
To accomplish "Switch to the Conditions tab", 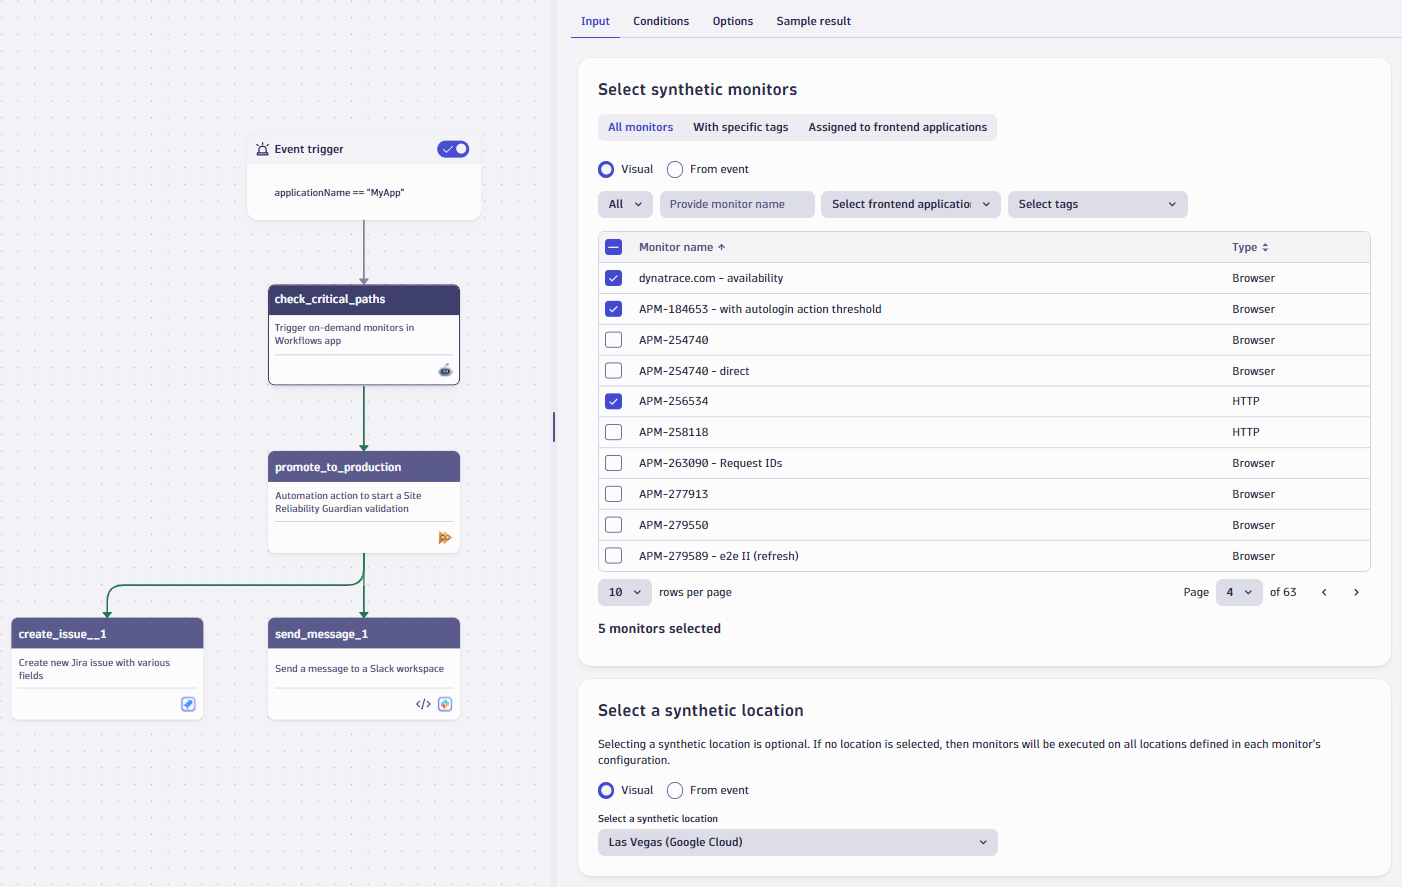I will (661, 21).
